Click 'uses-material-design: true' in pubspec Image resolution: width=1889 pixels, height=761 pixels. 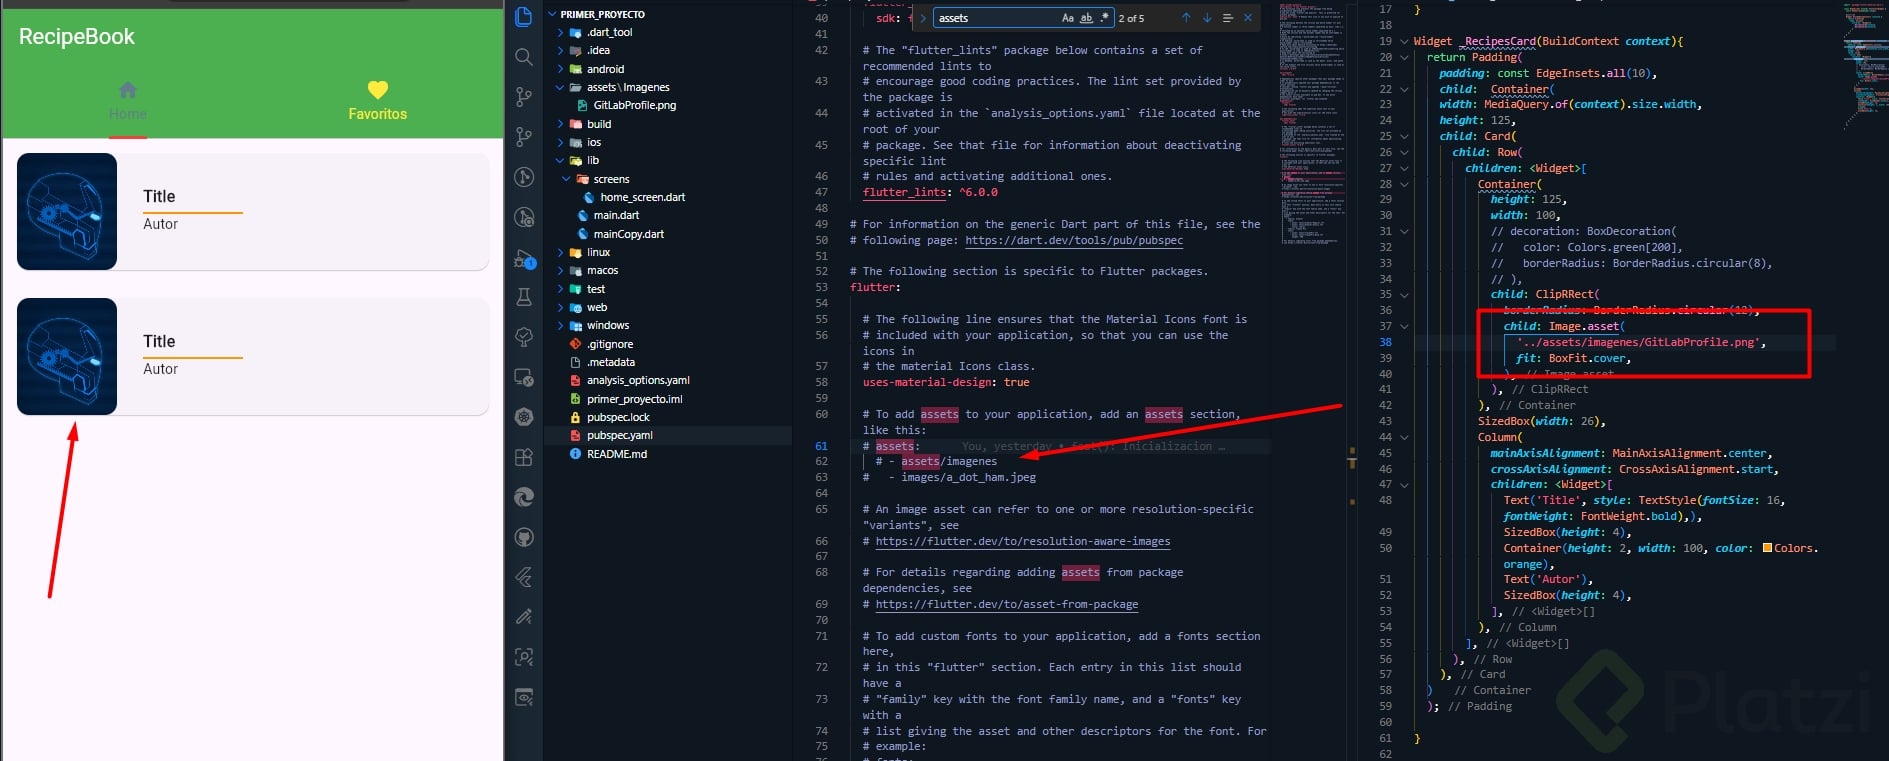pos(946,382)
